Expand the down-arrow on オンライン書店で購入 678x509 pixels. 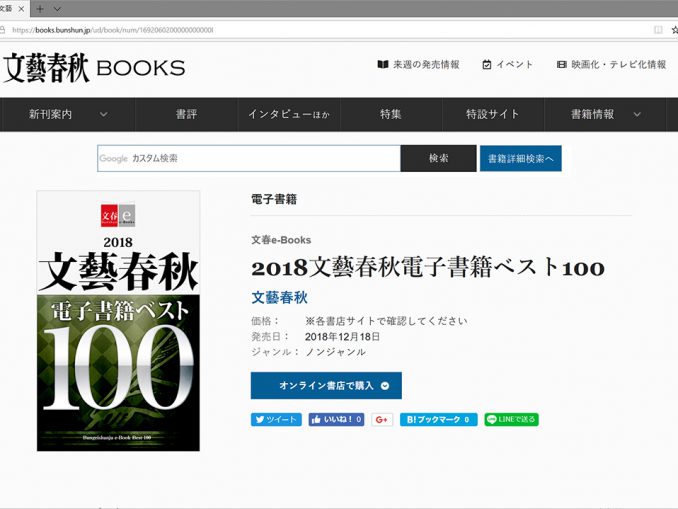click(385, 386)
